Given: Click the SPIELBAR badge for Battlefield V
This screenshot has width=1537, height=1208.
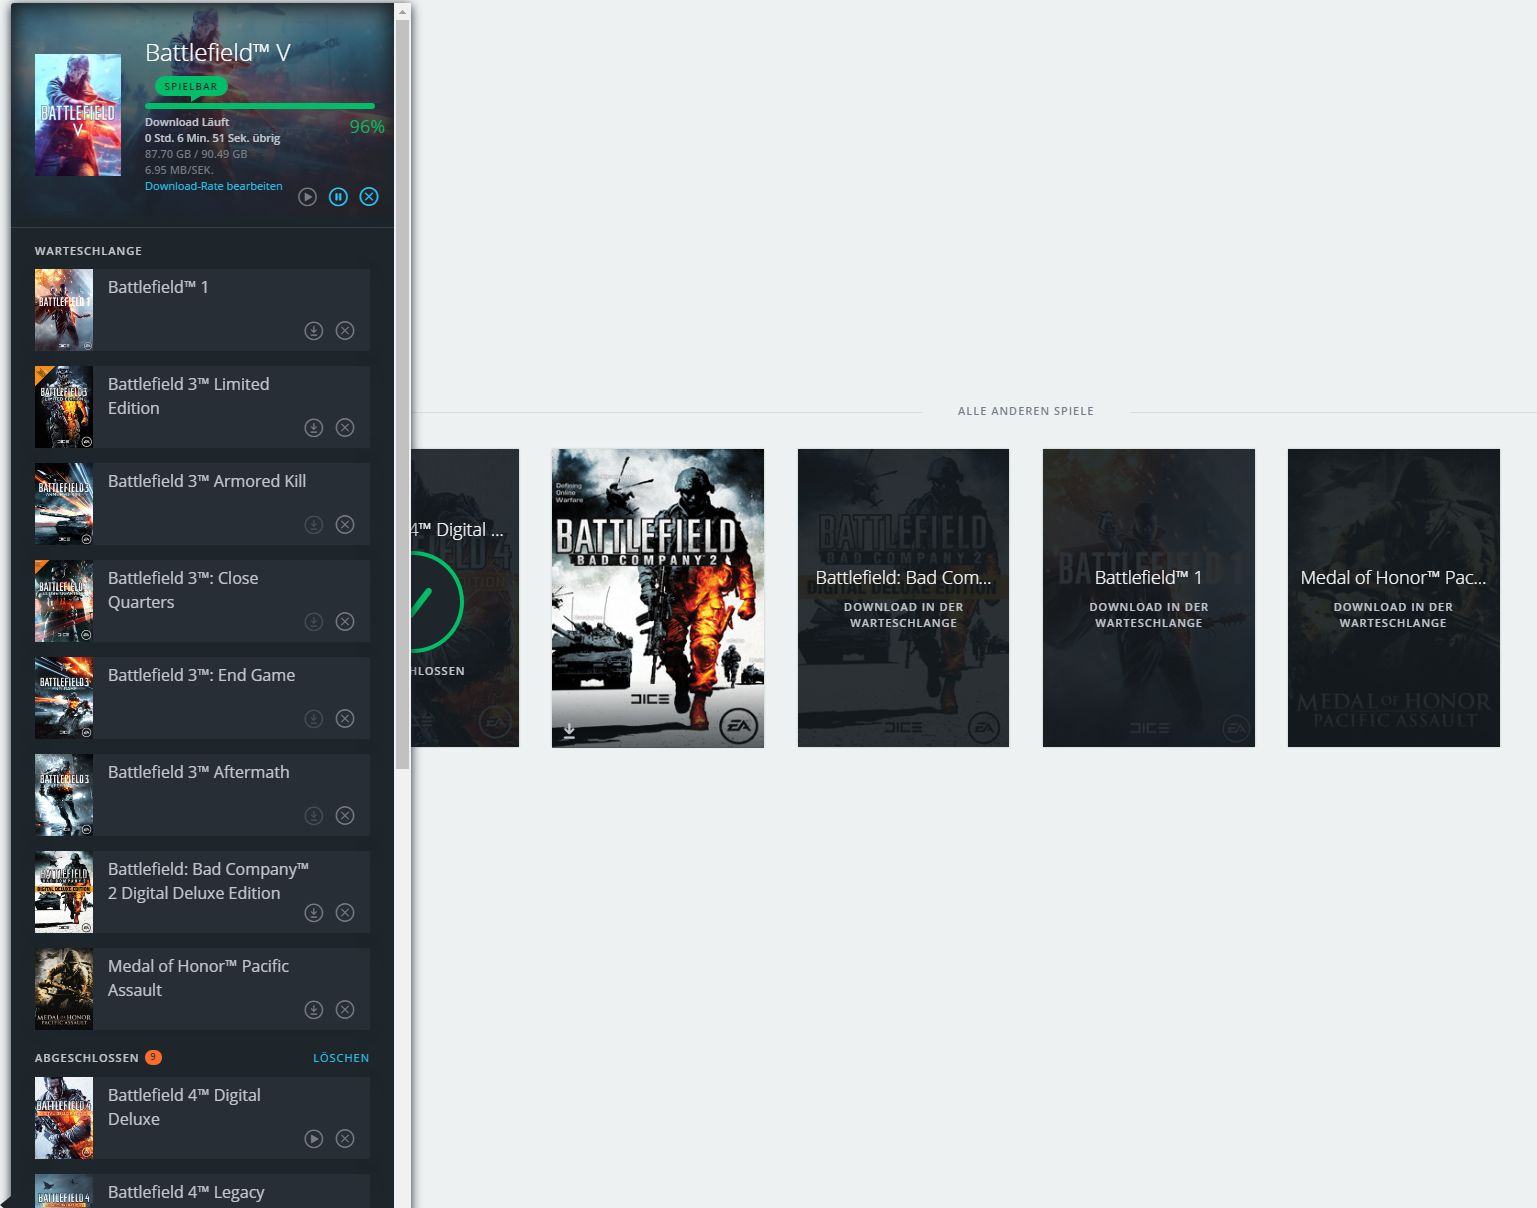Looking at the screenshot, I should click(190, 87).
